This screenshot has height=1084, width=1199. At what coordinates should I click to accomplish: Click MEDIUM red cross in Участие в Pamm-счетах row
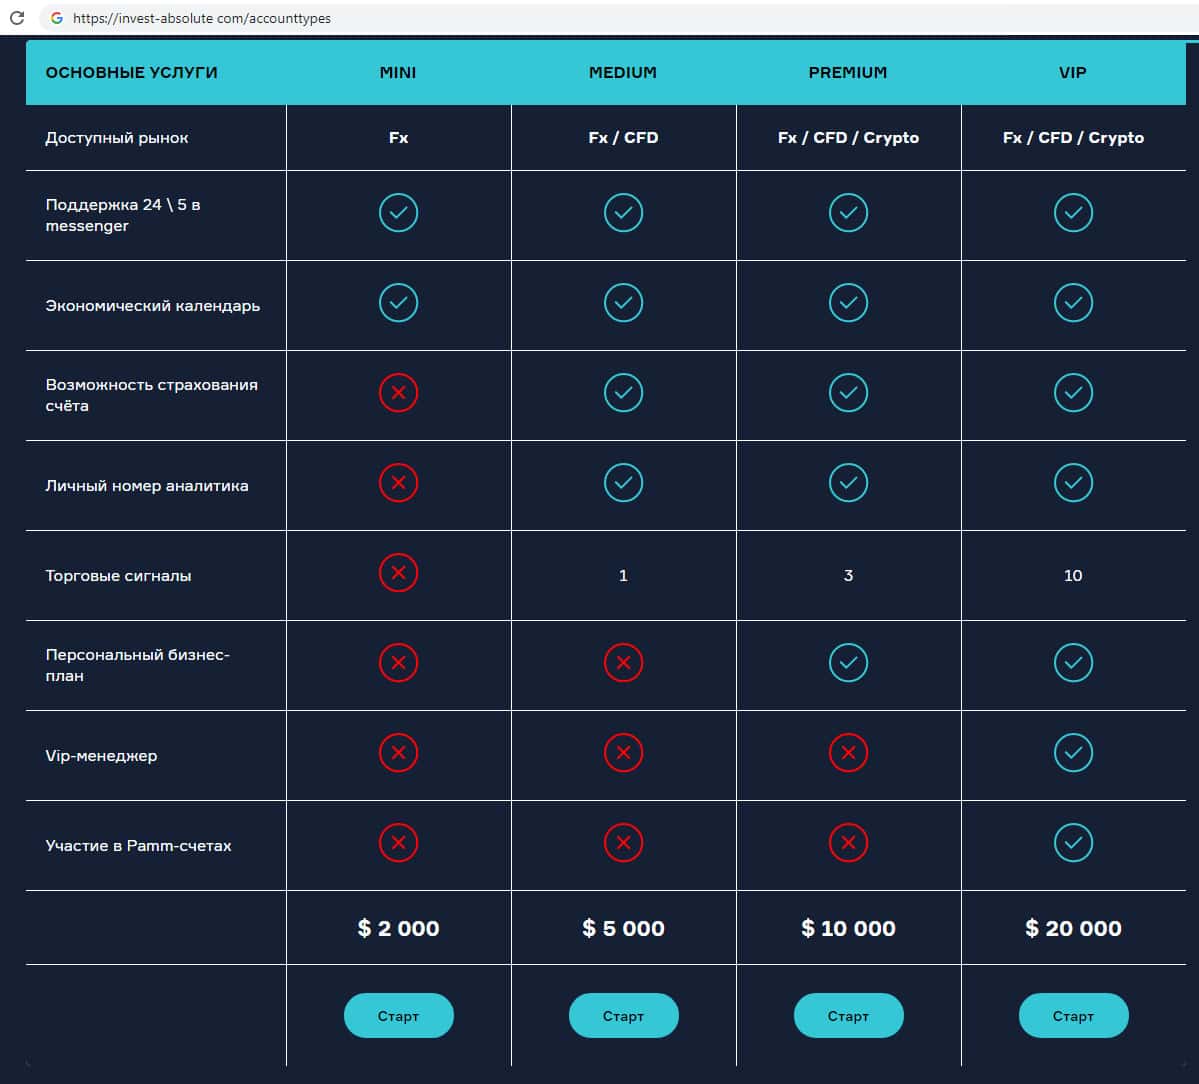pos(623,842)
